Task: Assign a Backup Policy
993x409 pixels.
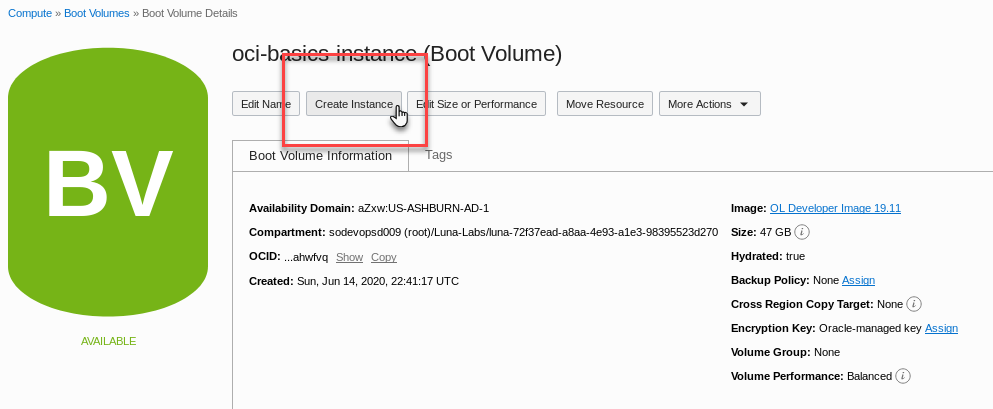Action: coord(858,280)
